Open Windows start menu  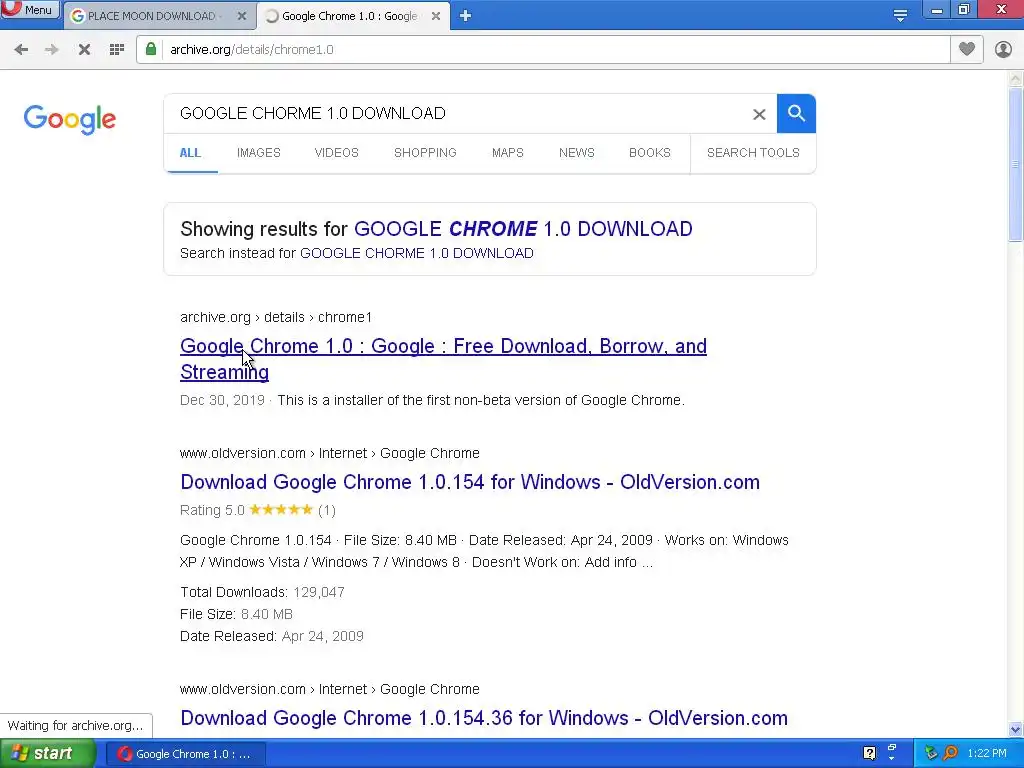tap(47, 754)
